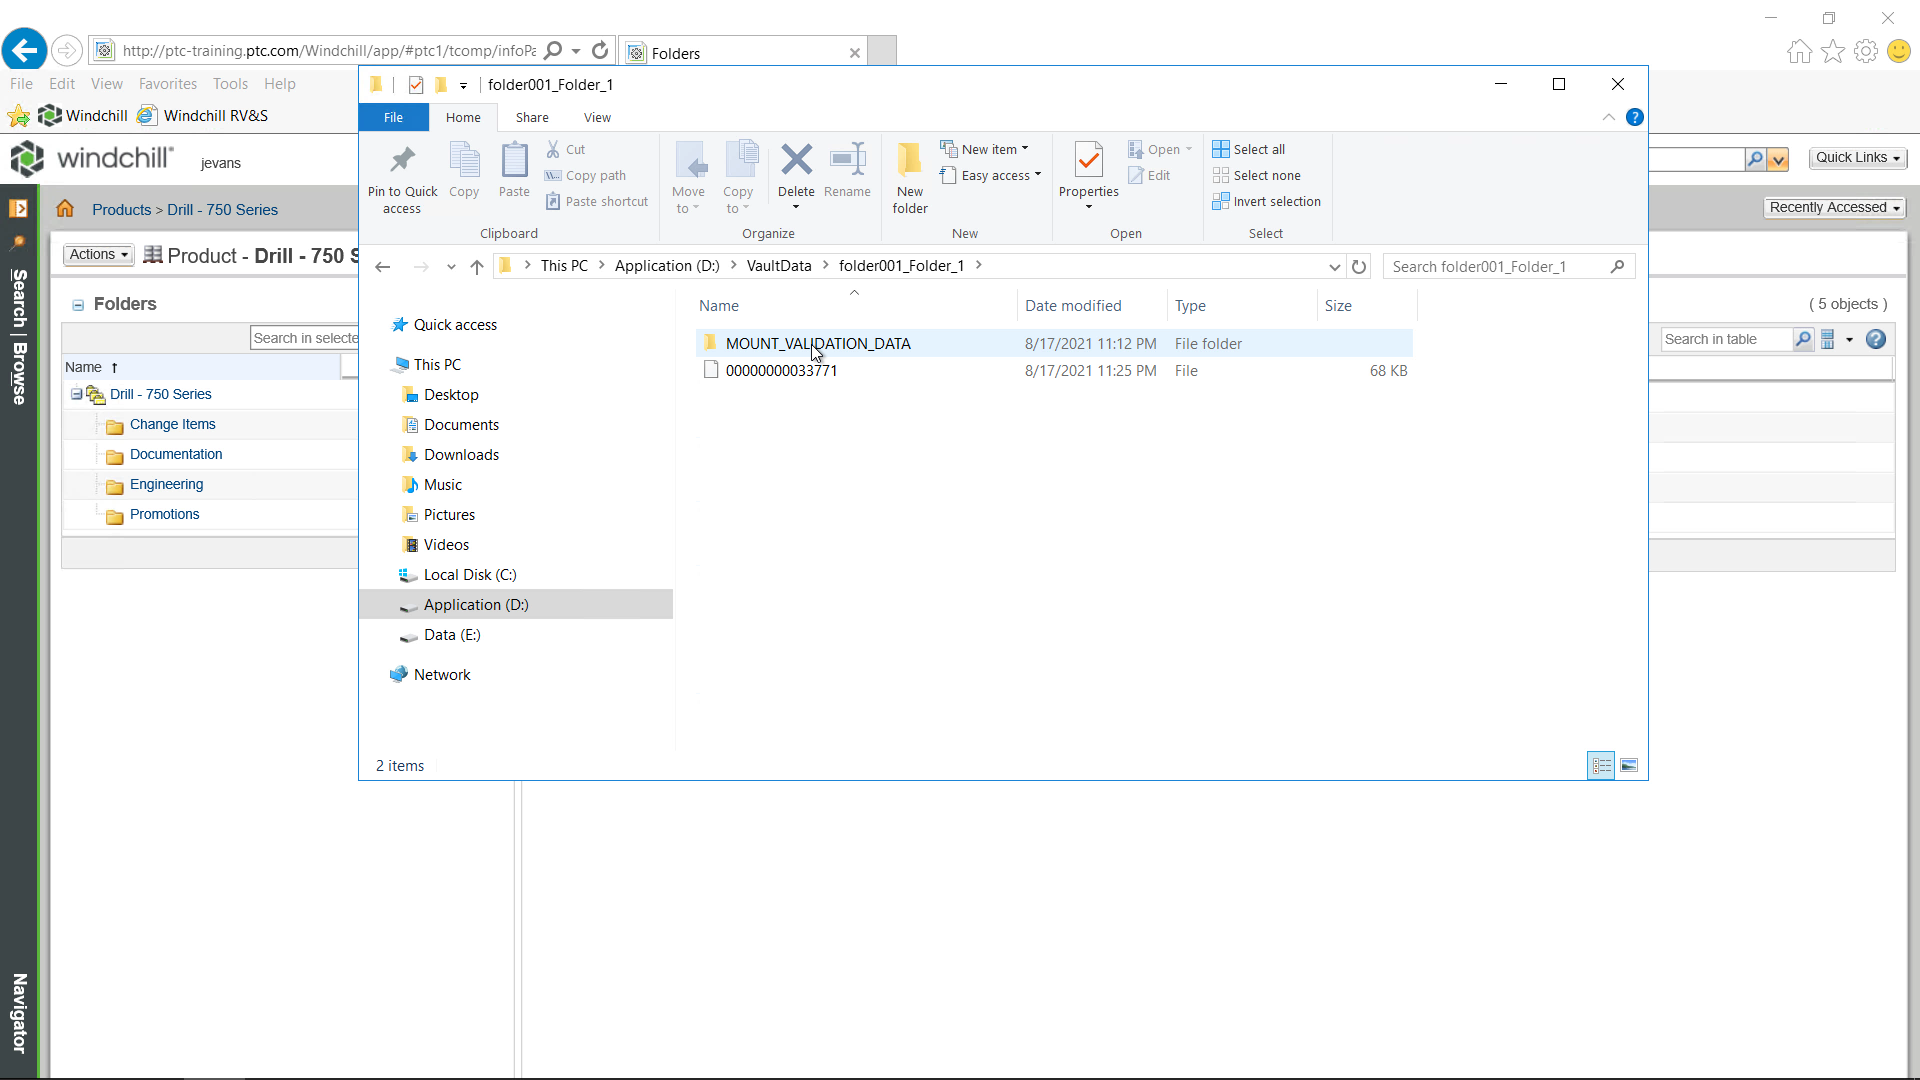The height and width of the screenshot is (1080, 1920).
Task: Click Explorer help question mark icon
Action: click(x=1635, y=117)
